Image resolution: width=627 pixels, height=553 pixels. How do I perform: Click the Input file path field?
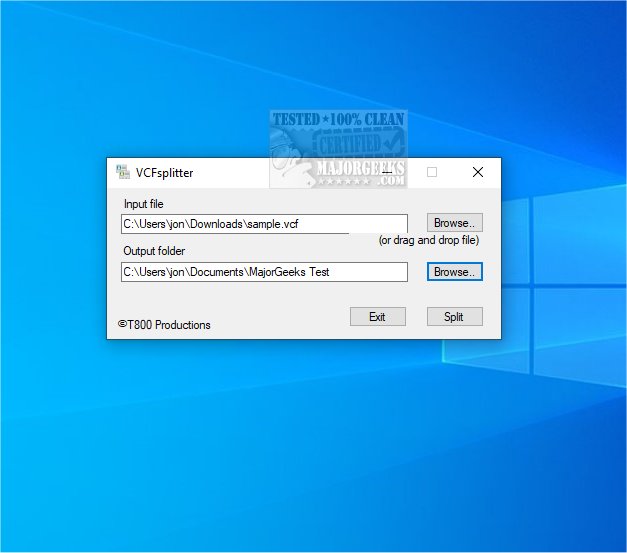click(264, 224)
